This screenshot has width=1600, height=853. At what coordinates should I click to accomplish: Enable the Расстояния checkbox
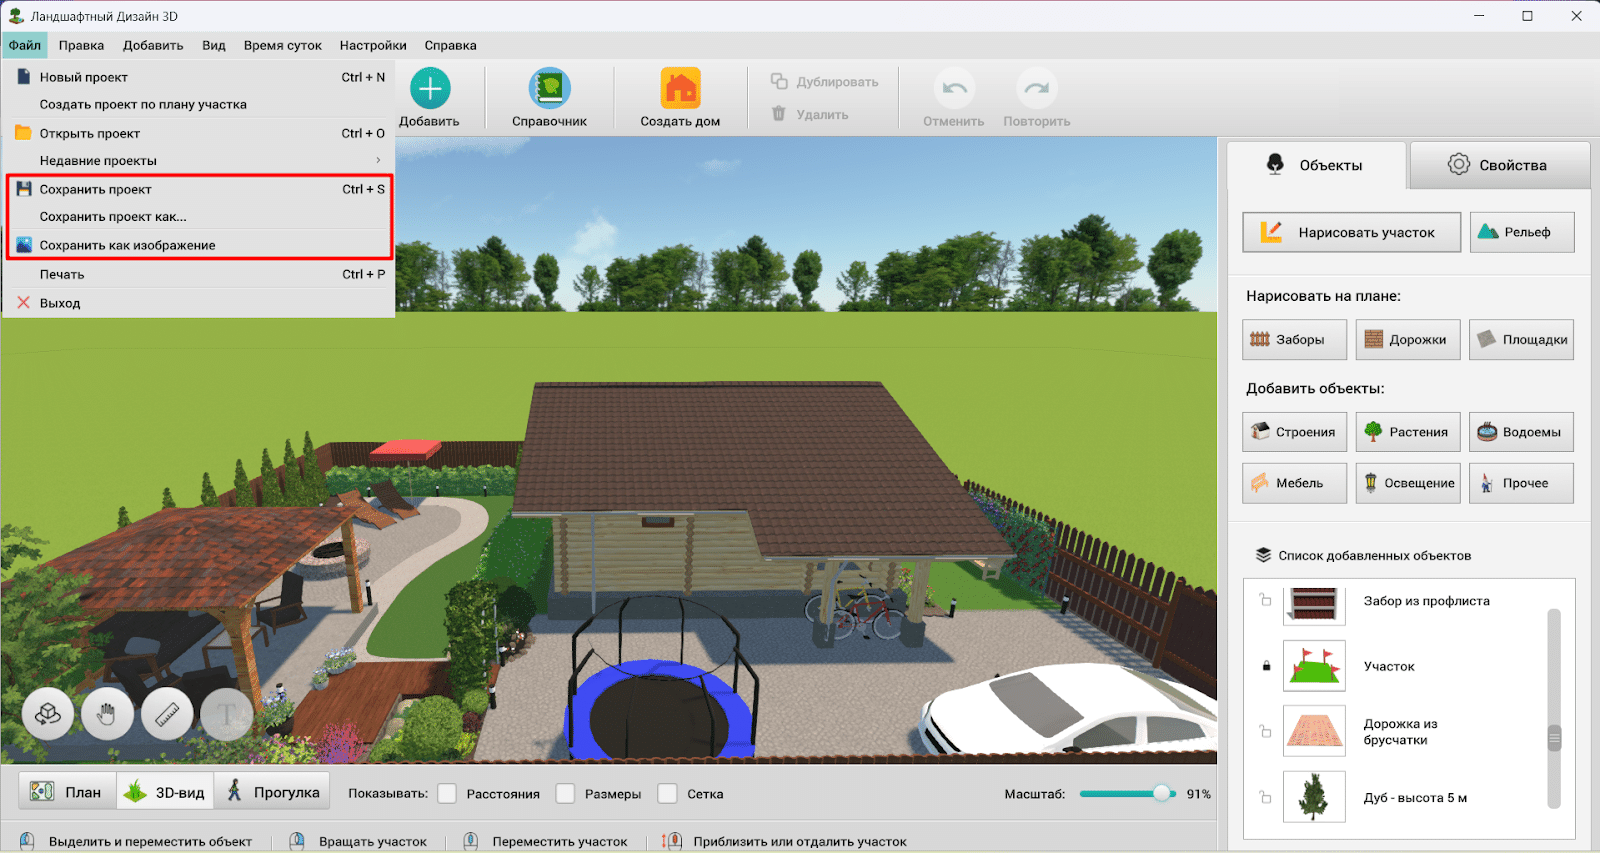pos(448,794)
